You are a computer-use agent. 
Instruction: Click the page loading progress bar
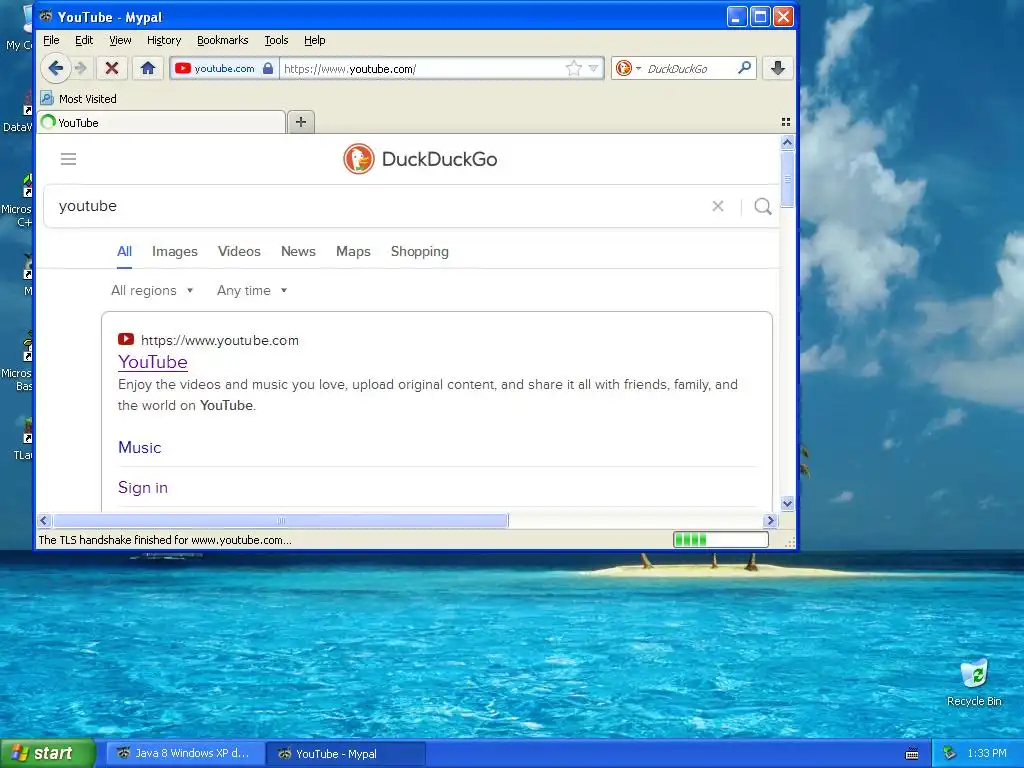click(x=721, y=539)
